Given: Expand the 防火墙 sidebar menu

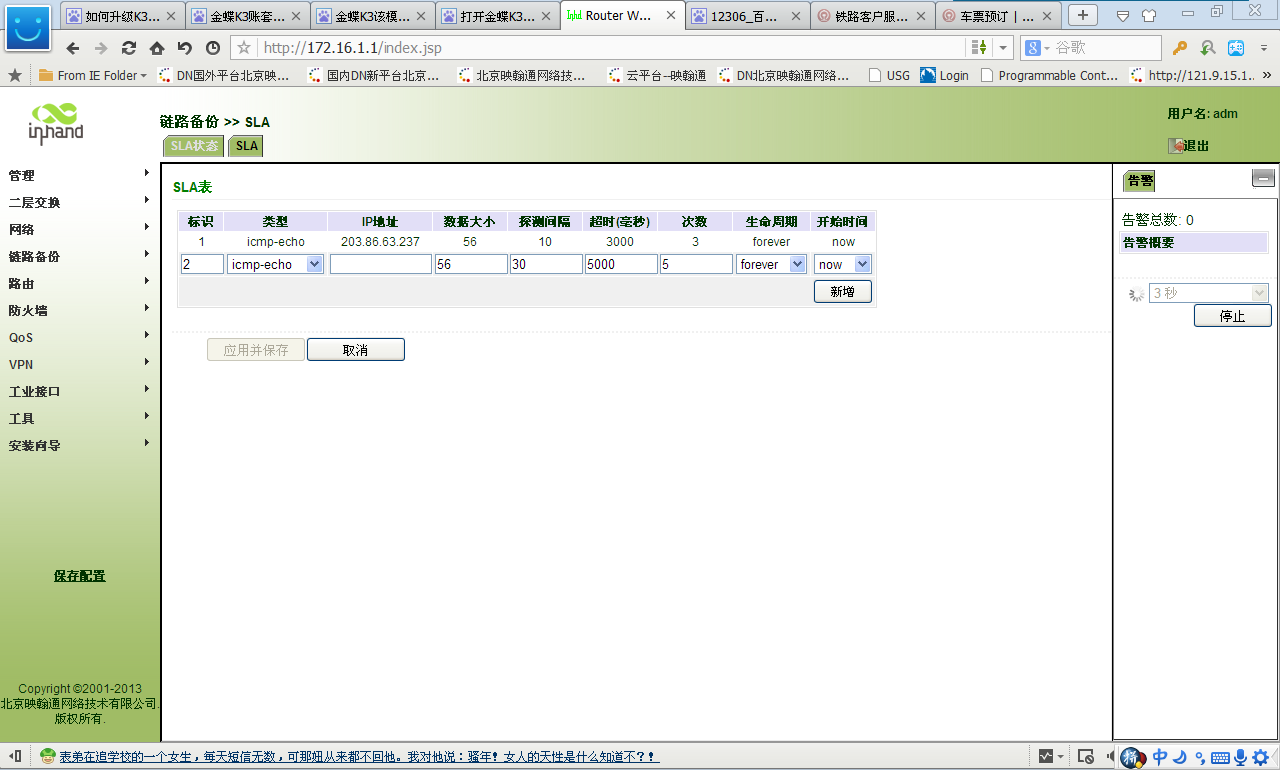Looking at the screenshot, I should [29, 310].
